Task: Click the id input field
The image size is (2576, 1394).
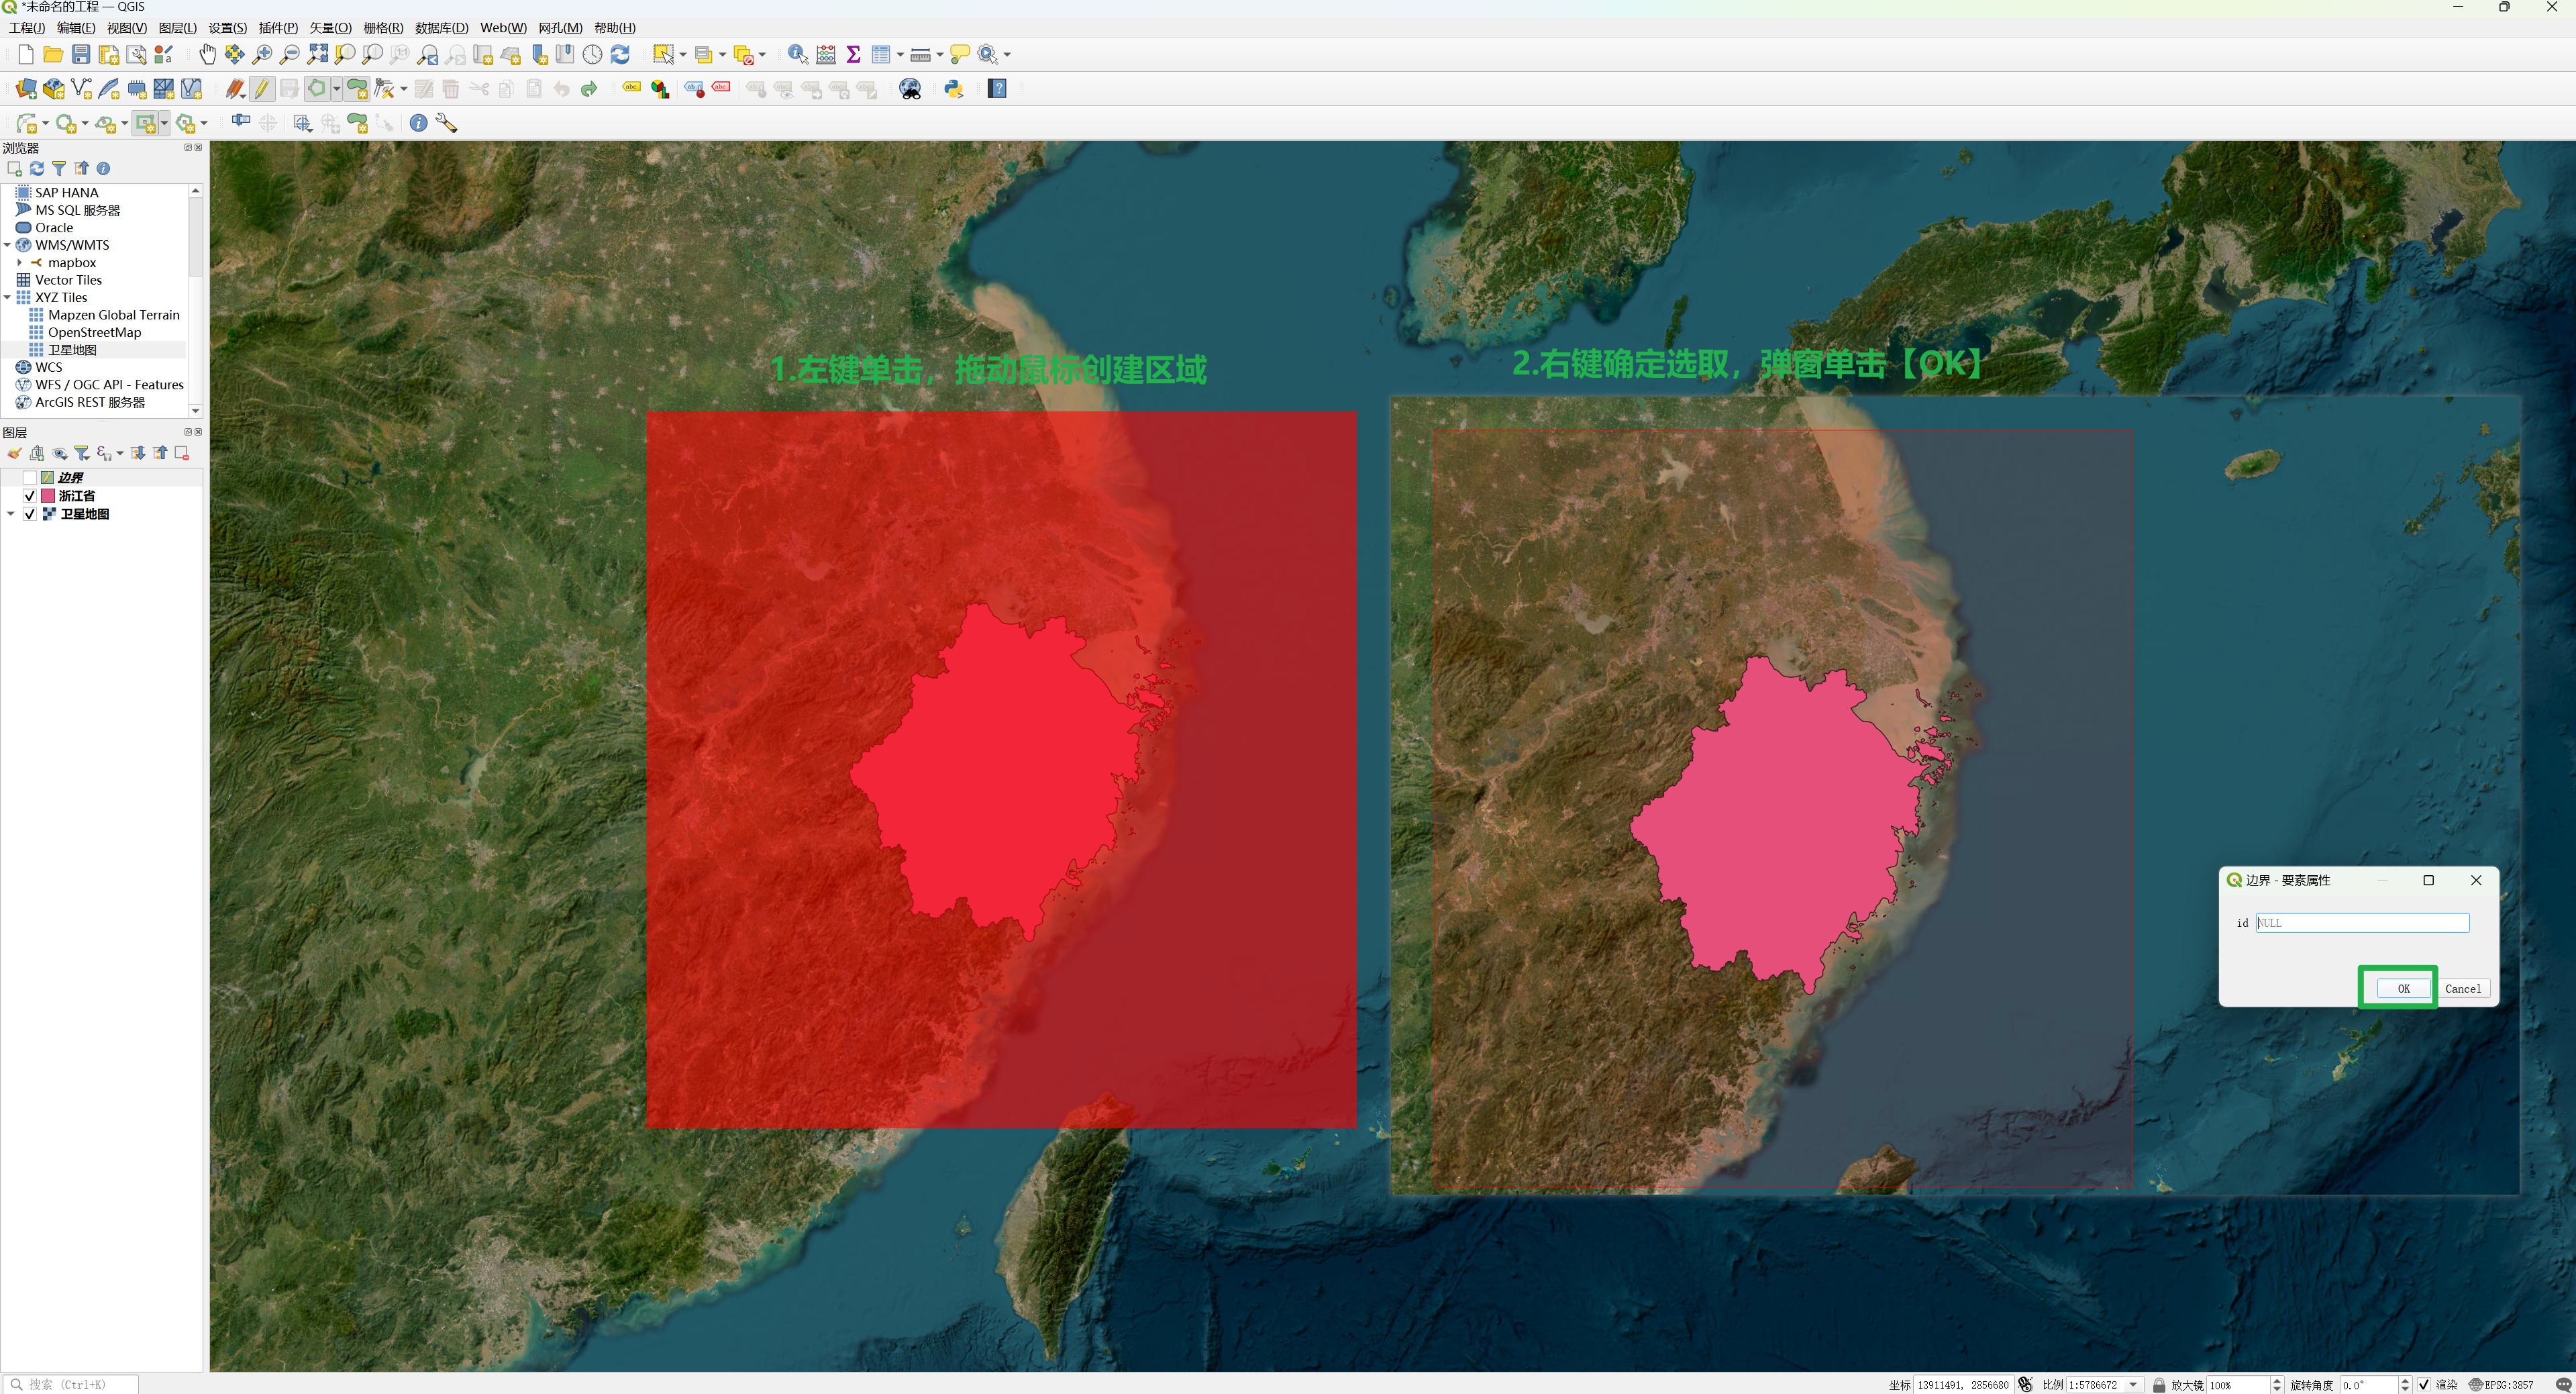Action: point(2362,922)
